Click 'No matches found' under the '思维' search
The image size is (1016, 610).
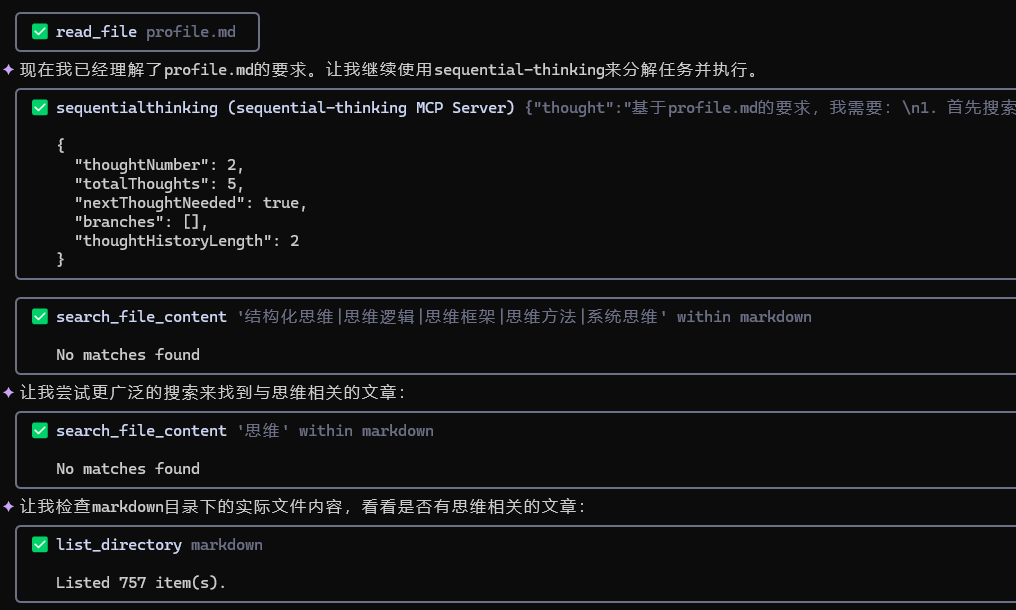click(x=128, y=469)
